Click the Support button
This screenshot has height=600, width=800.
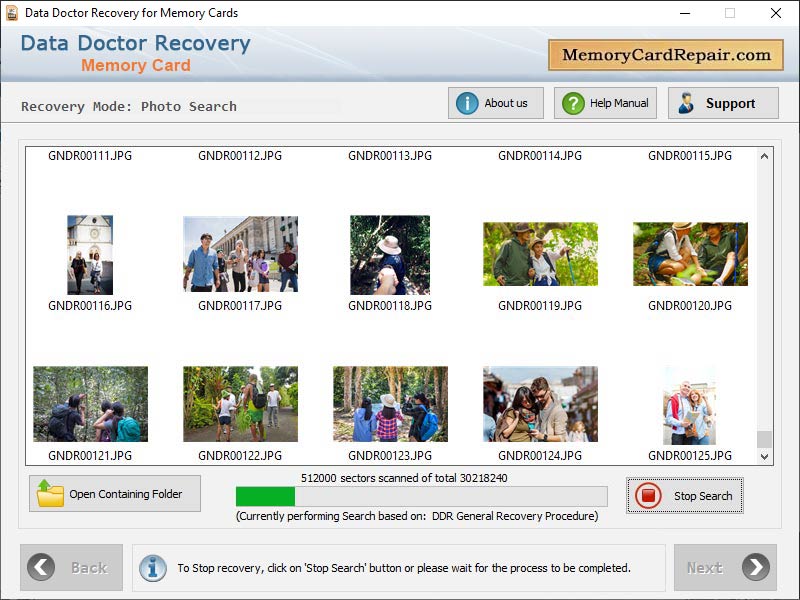point(723,102)
